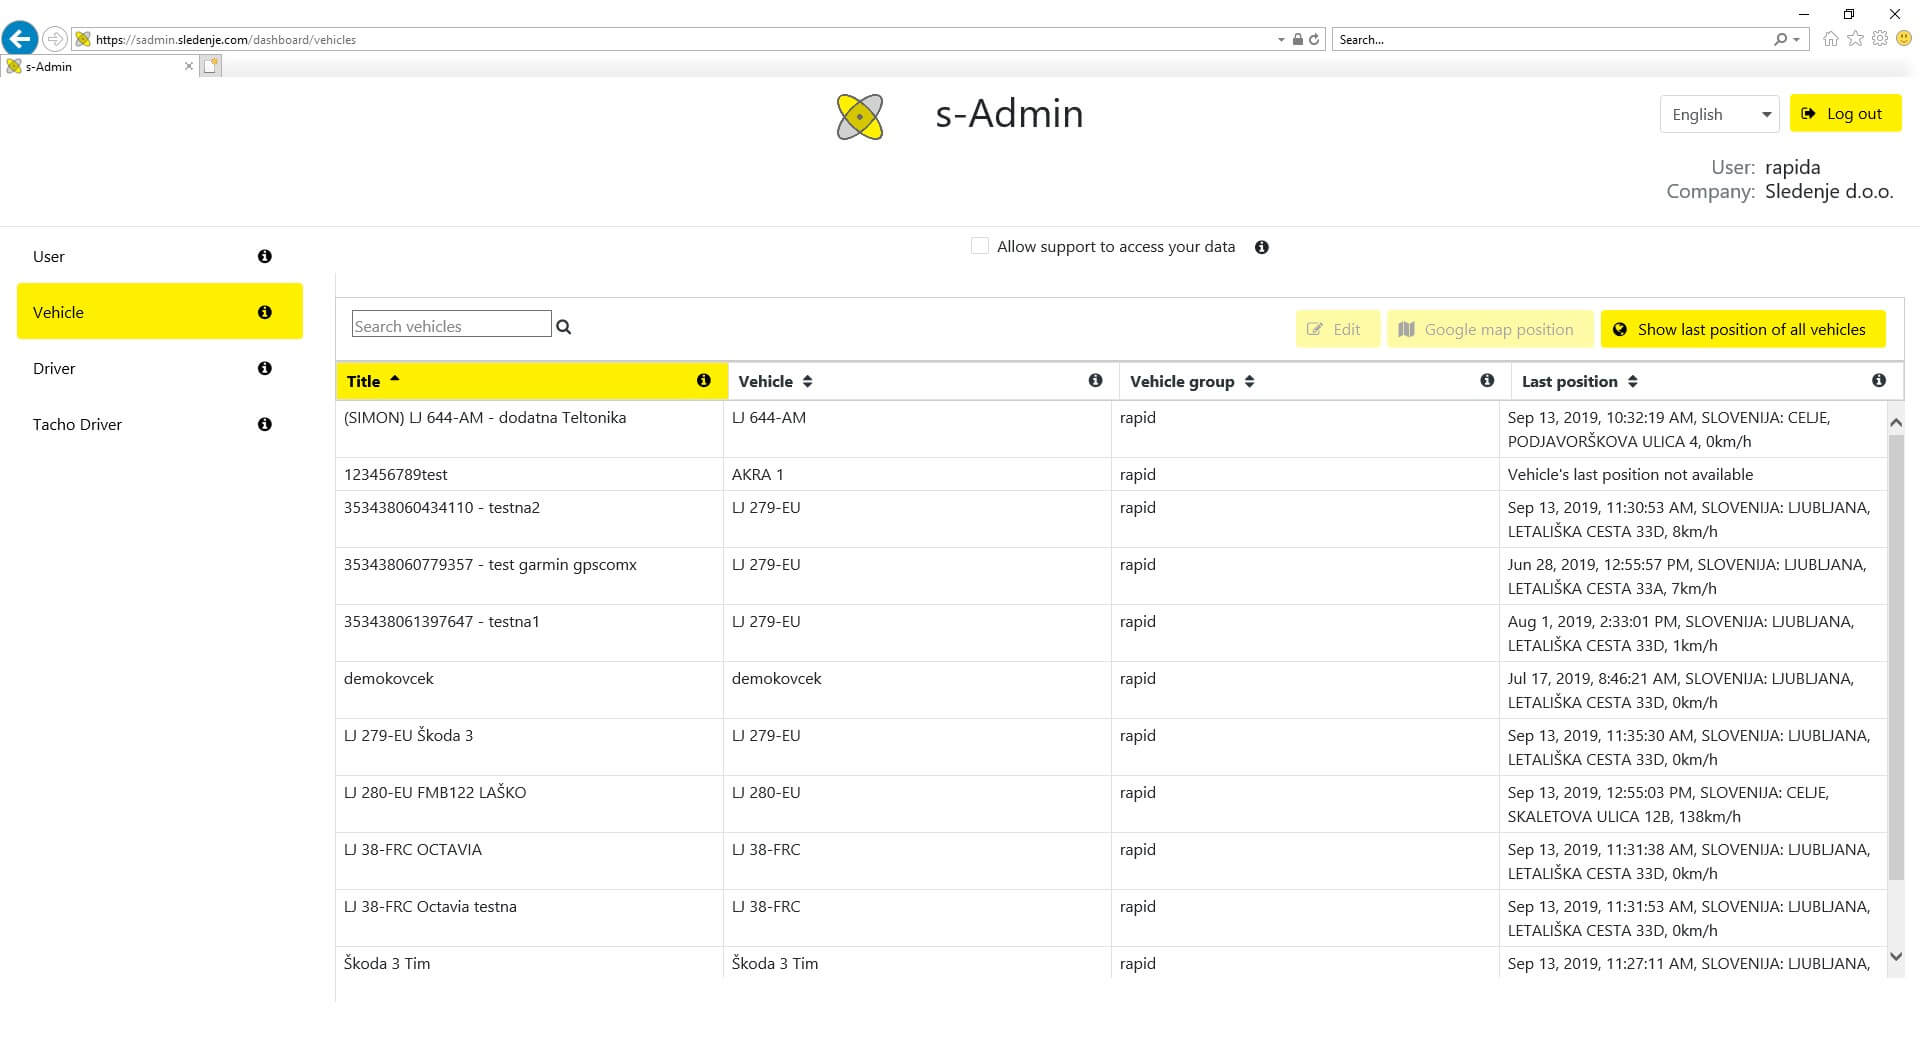The height and width of the screenshot is (1040, 1920).
Task: Open the English language dropdown
Action: tap(1719, 114)
